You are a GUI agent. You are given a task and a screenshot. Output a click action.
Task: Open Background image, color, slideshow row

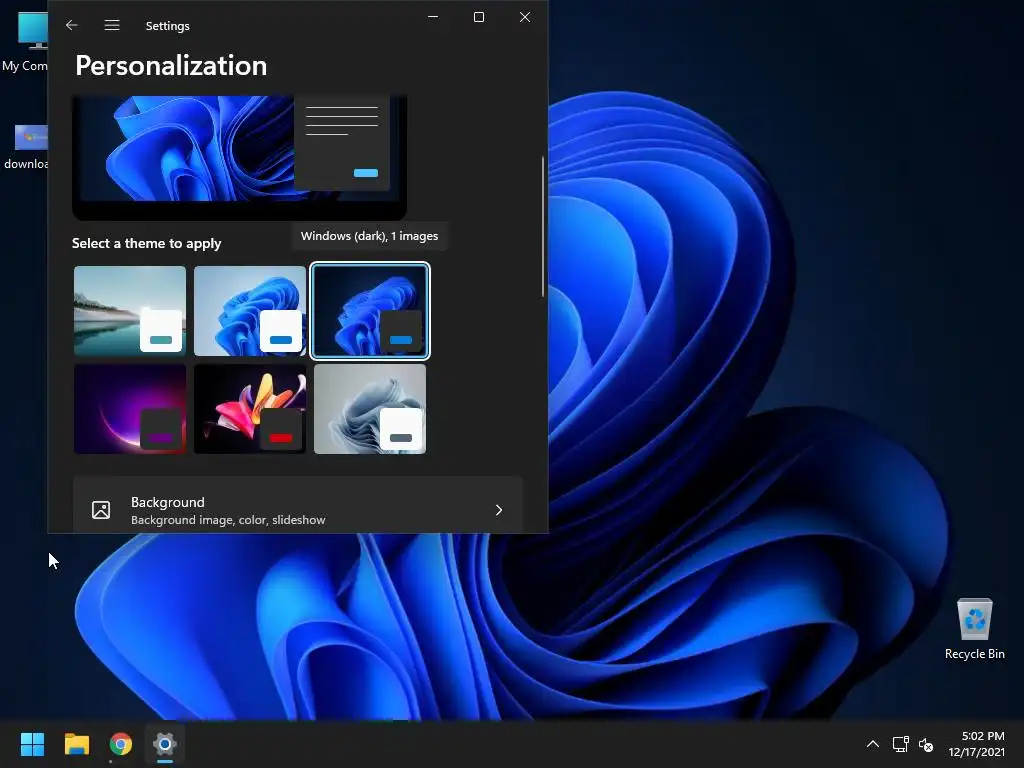(298, 505)
